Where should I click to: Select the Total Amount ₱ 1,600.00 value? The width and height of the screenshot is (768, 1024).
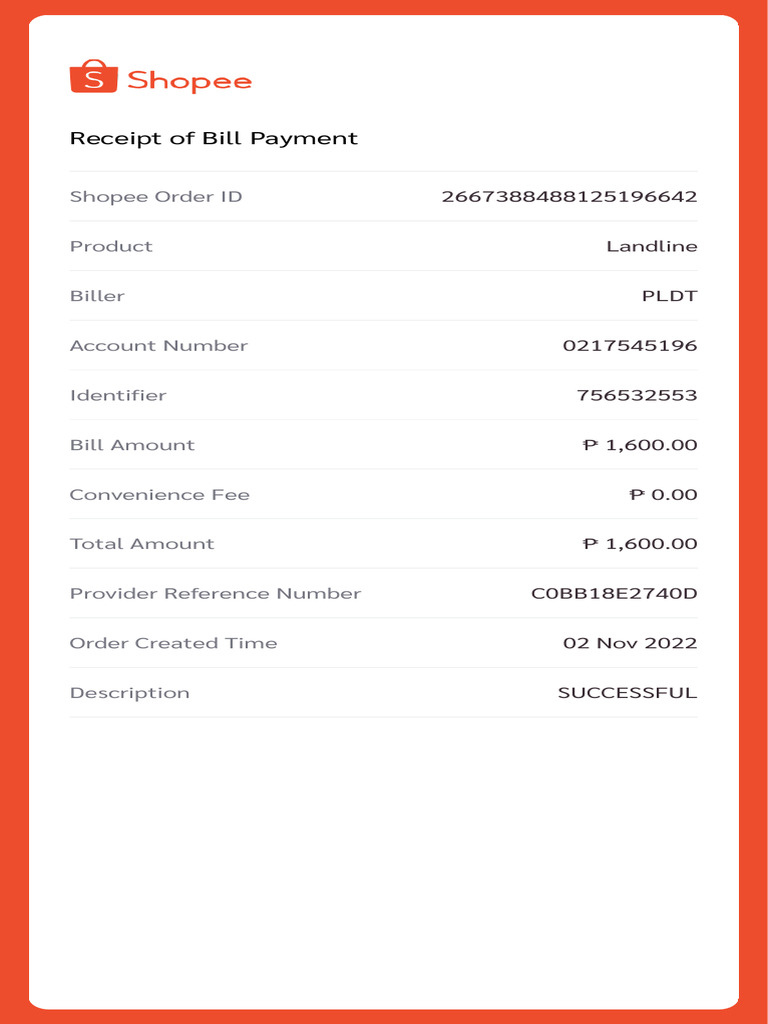[640, 543]
